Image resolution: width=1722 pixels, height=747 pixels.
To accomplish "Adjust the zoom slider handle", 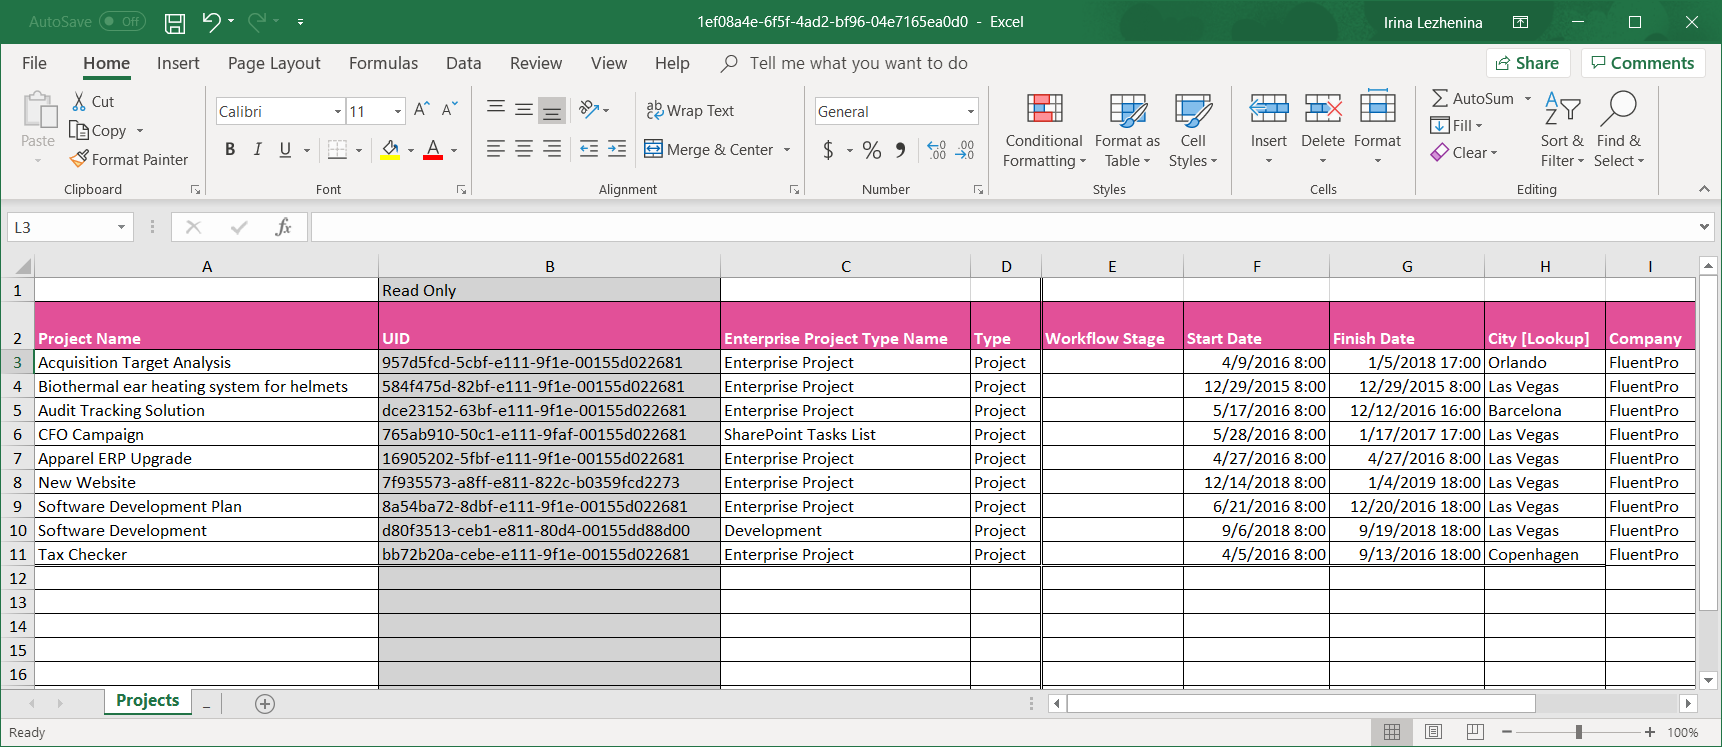I will [1579, 732].
